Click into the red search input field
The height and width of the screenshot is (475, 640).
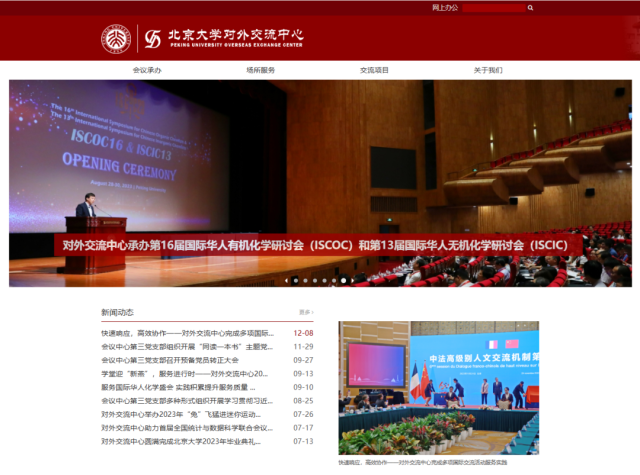[x=494, y=8]
